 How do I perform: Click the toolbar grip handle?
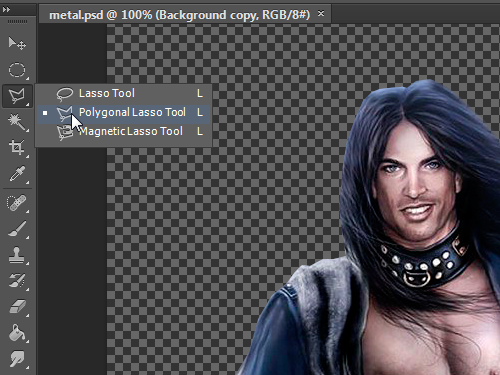[x=17, y=22]
